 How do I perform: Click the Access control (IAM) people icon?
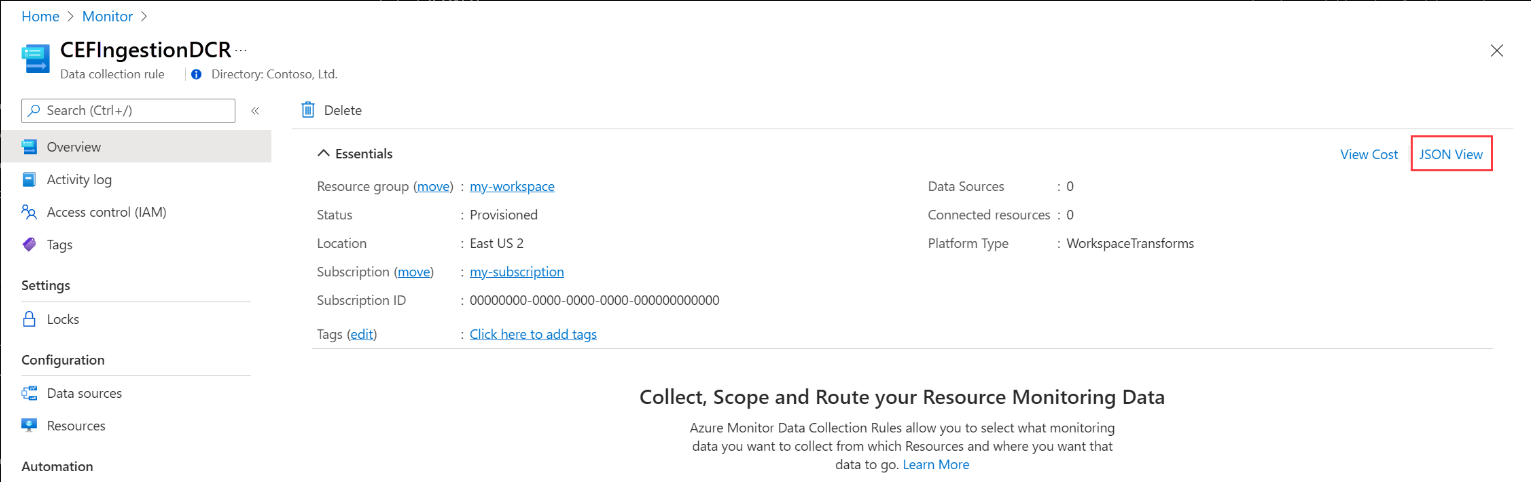(30, 212)
